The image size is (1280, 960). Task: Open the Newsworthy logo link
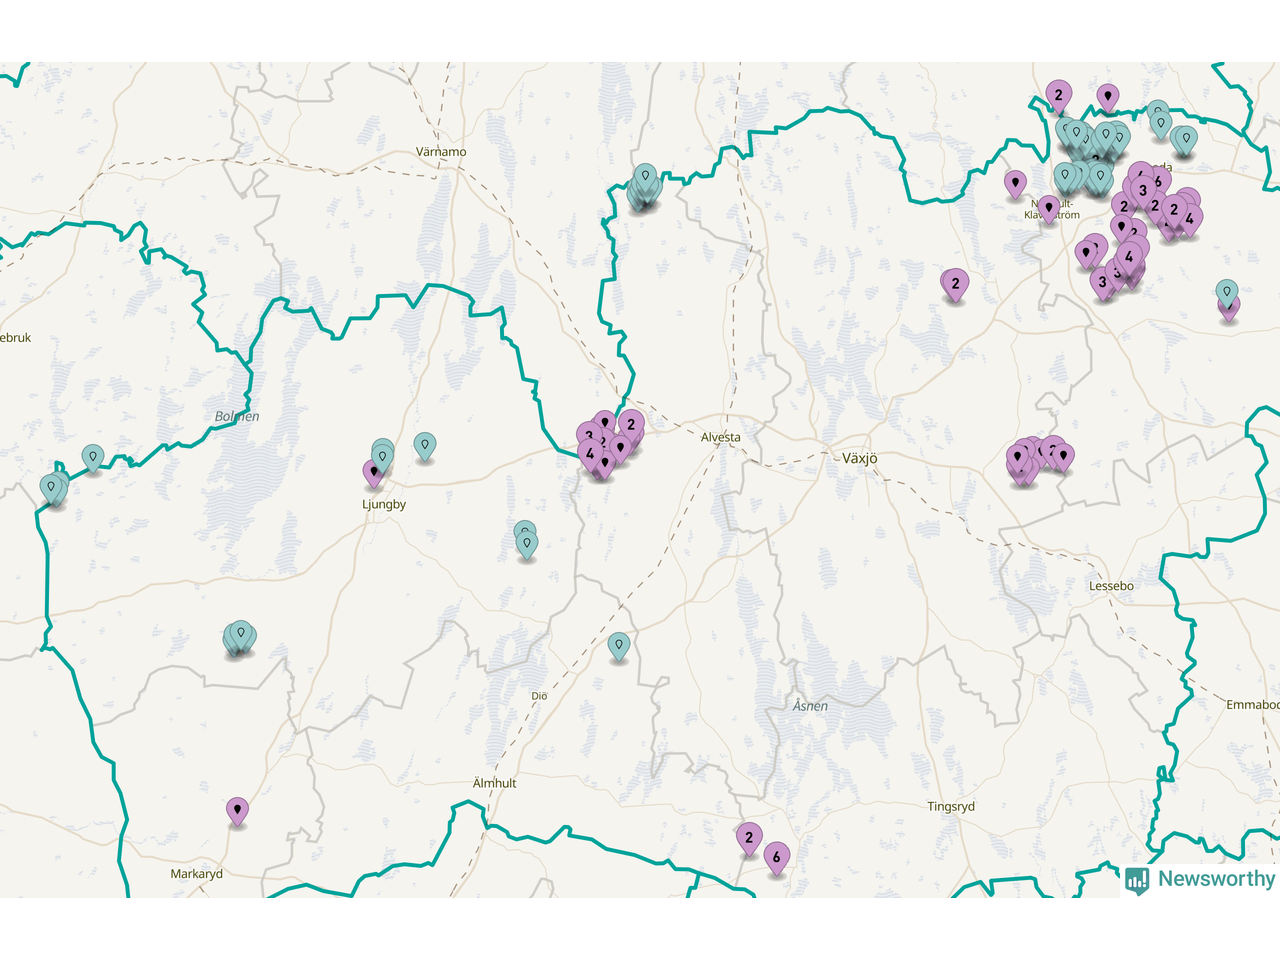pos(1200,879)
